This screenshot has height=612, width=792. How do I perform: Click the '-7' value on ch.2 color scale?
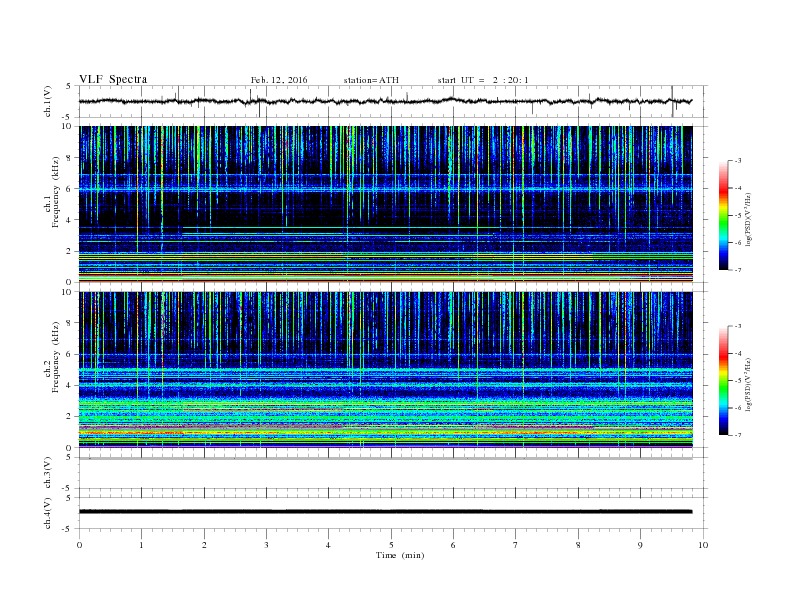(x=738, y=435)
